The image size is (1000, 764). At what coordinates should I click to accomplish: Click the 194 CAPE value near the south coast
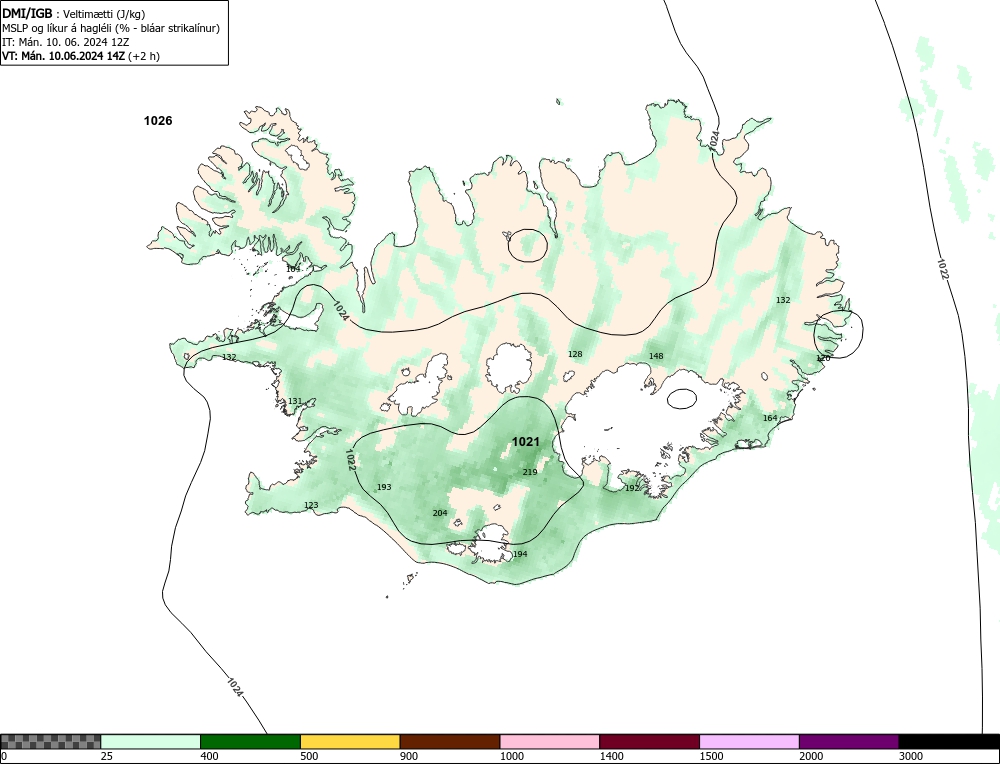[520, 554]
